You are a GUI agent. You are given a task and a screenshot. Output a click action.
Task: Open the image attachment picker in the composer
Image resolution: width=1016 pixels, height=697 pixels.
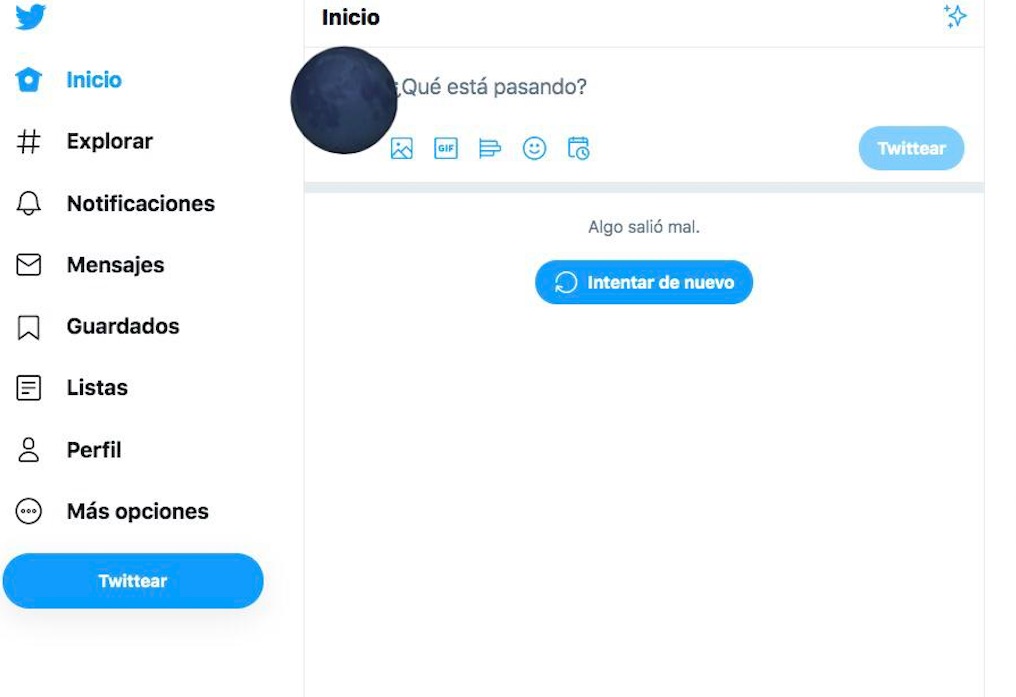401,148
